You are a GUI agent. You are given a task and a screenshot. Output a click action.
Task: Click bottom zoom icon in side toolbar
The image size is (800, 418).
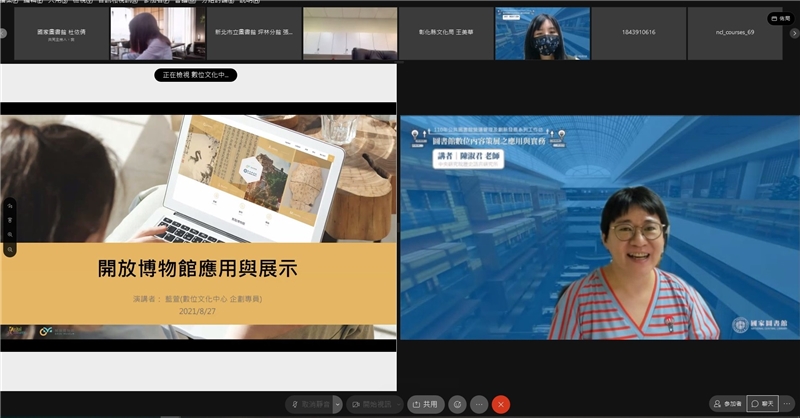pyautogui.click(x=10, y=250)
